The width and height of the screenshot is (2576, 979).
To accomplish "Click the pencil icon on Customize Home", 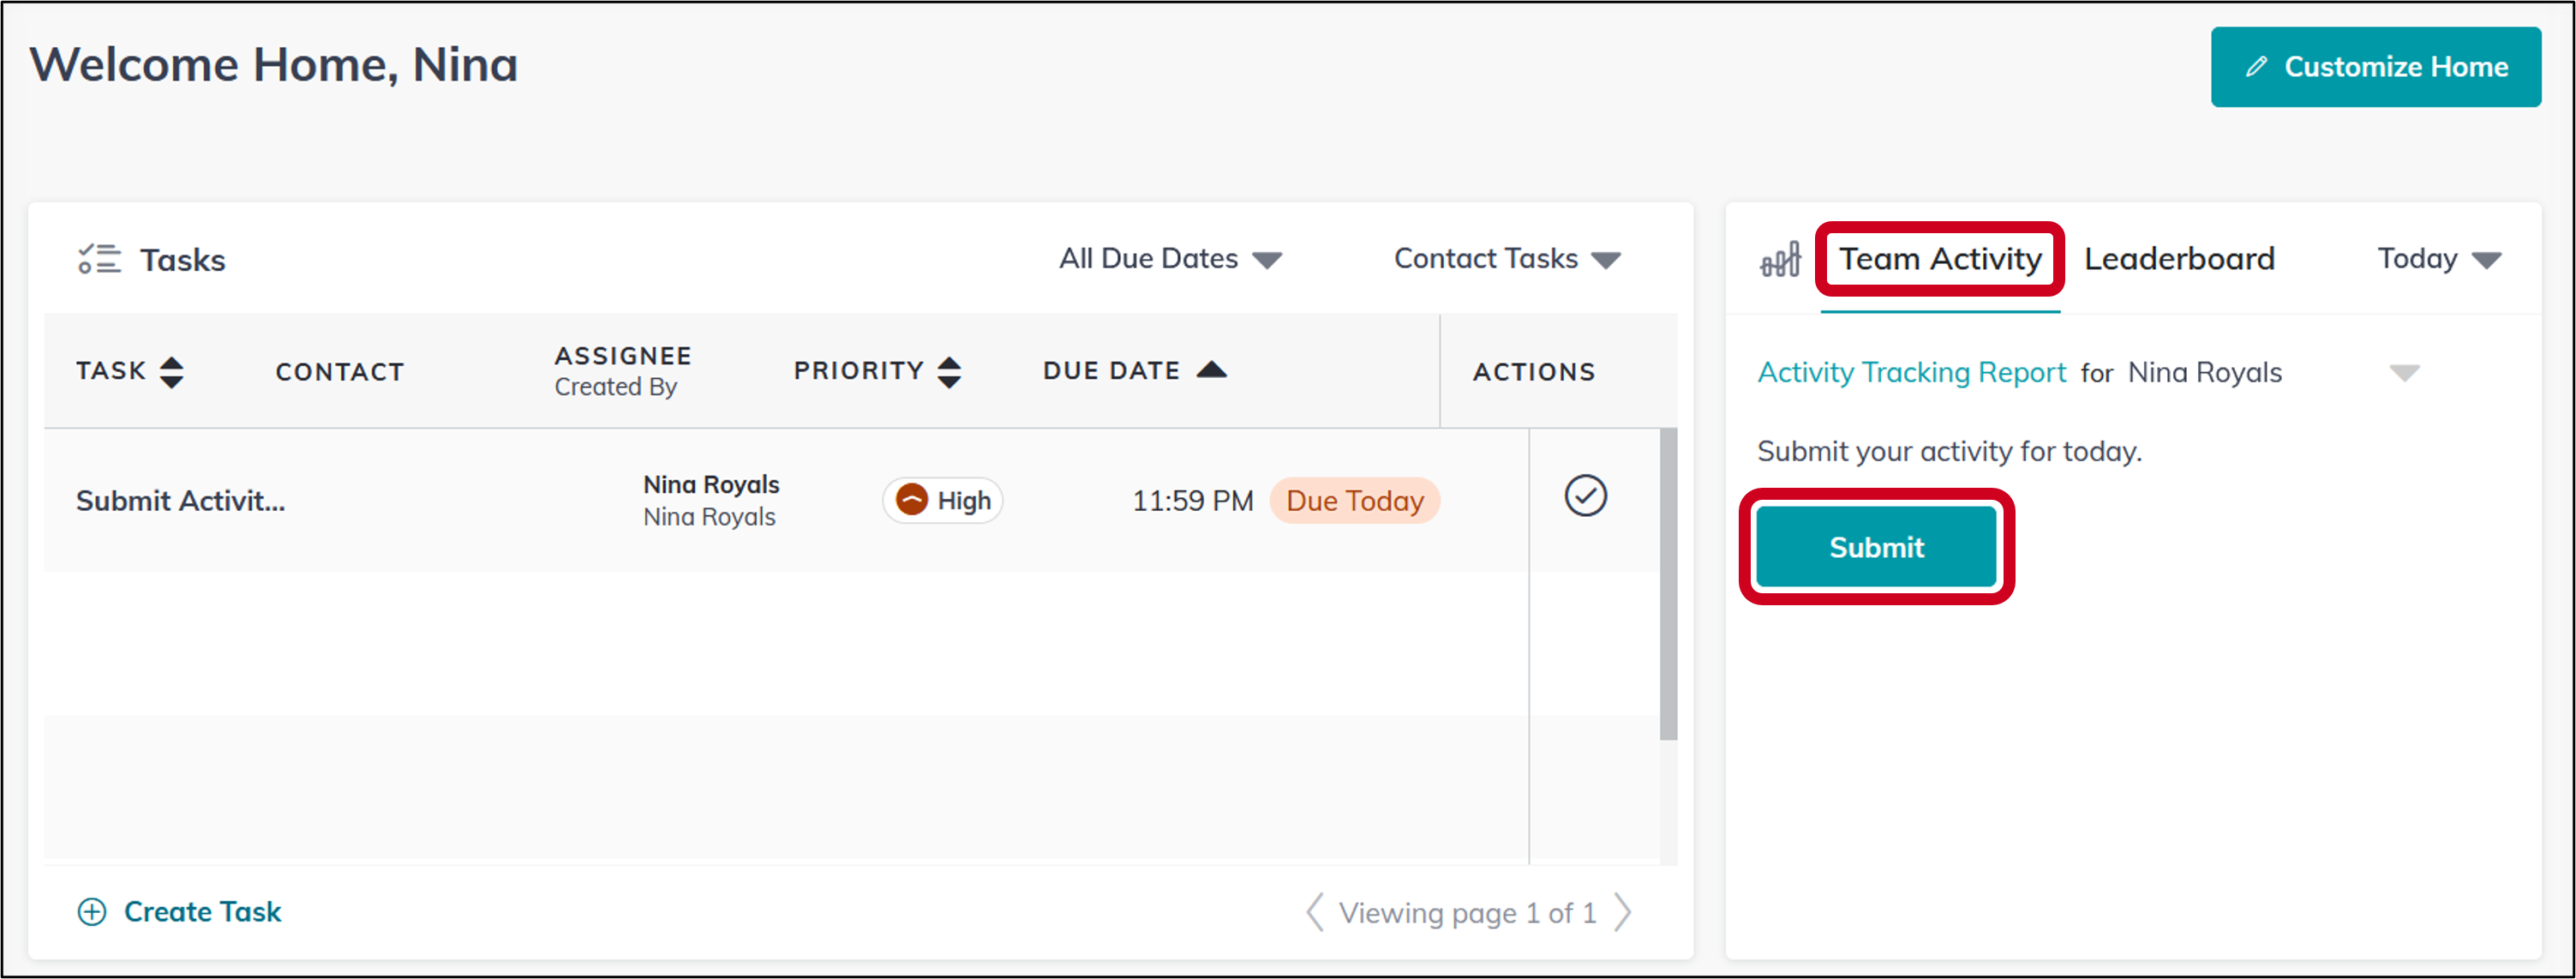I will (2256, 67).
